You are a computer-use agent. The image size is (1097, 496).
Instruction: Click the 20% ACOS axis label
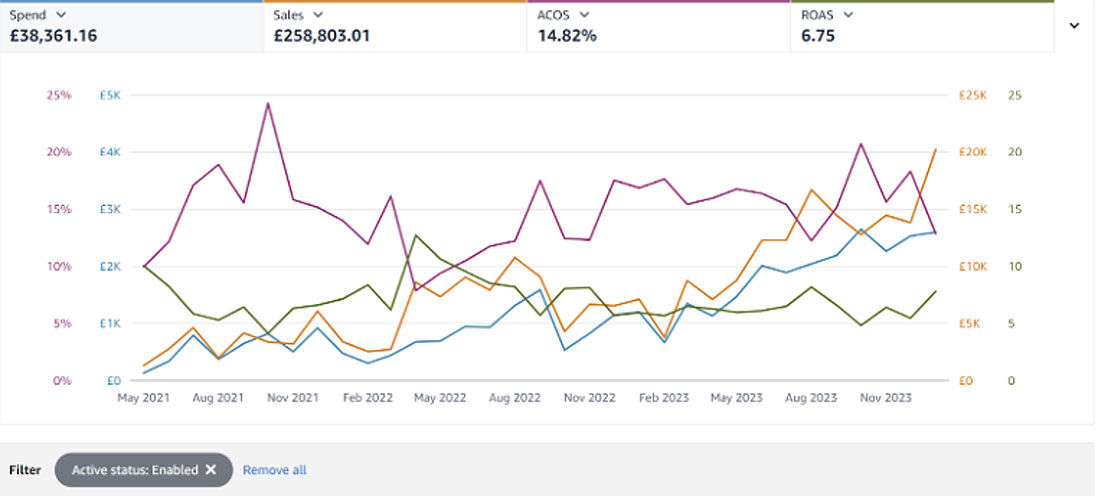click(59, 153)
